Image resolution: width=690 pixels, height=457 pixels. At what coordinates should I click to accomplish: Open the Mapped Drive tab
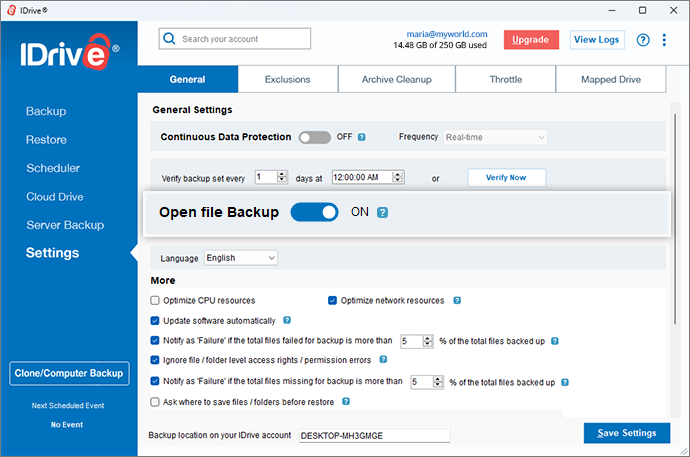click(x=611, y=80)
